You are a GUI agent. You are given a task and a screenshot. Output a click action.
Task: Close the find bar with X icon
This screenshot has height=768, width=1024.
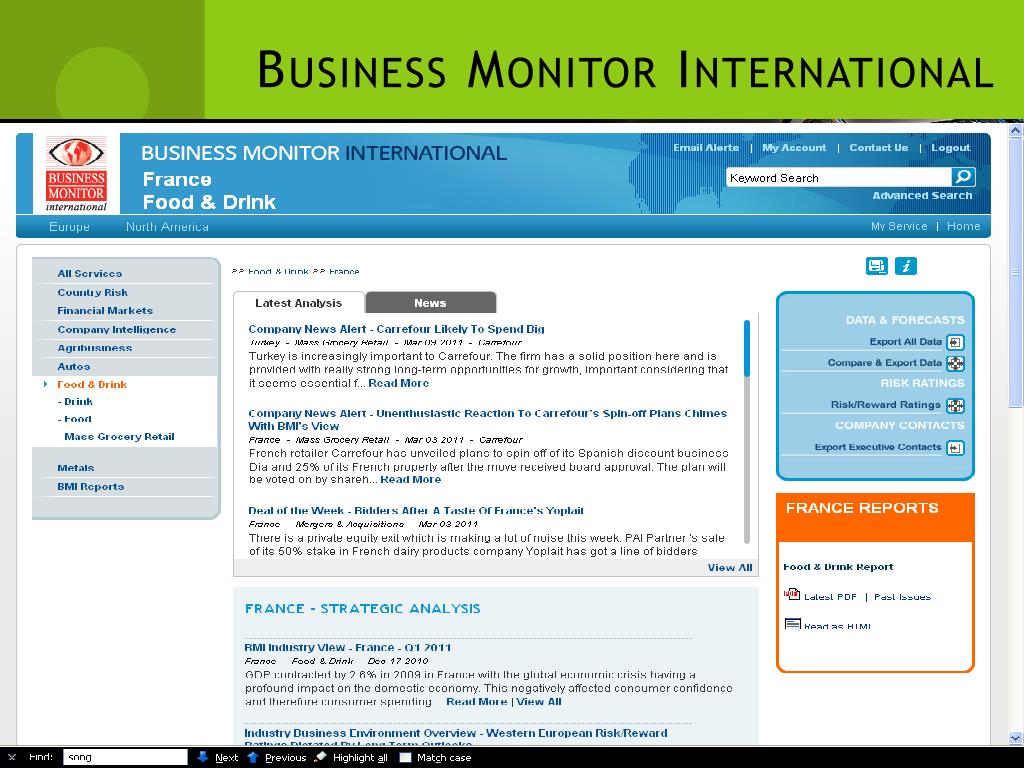12,758
